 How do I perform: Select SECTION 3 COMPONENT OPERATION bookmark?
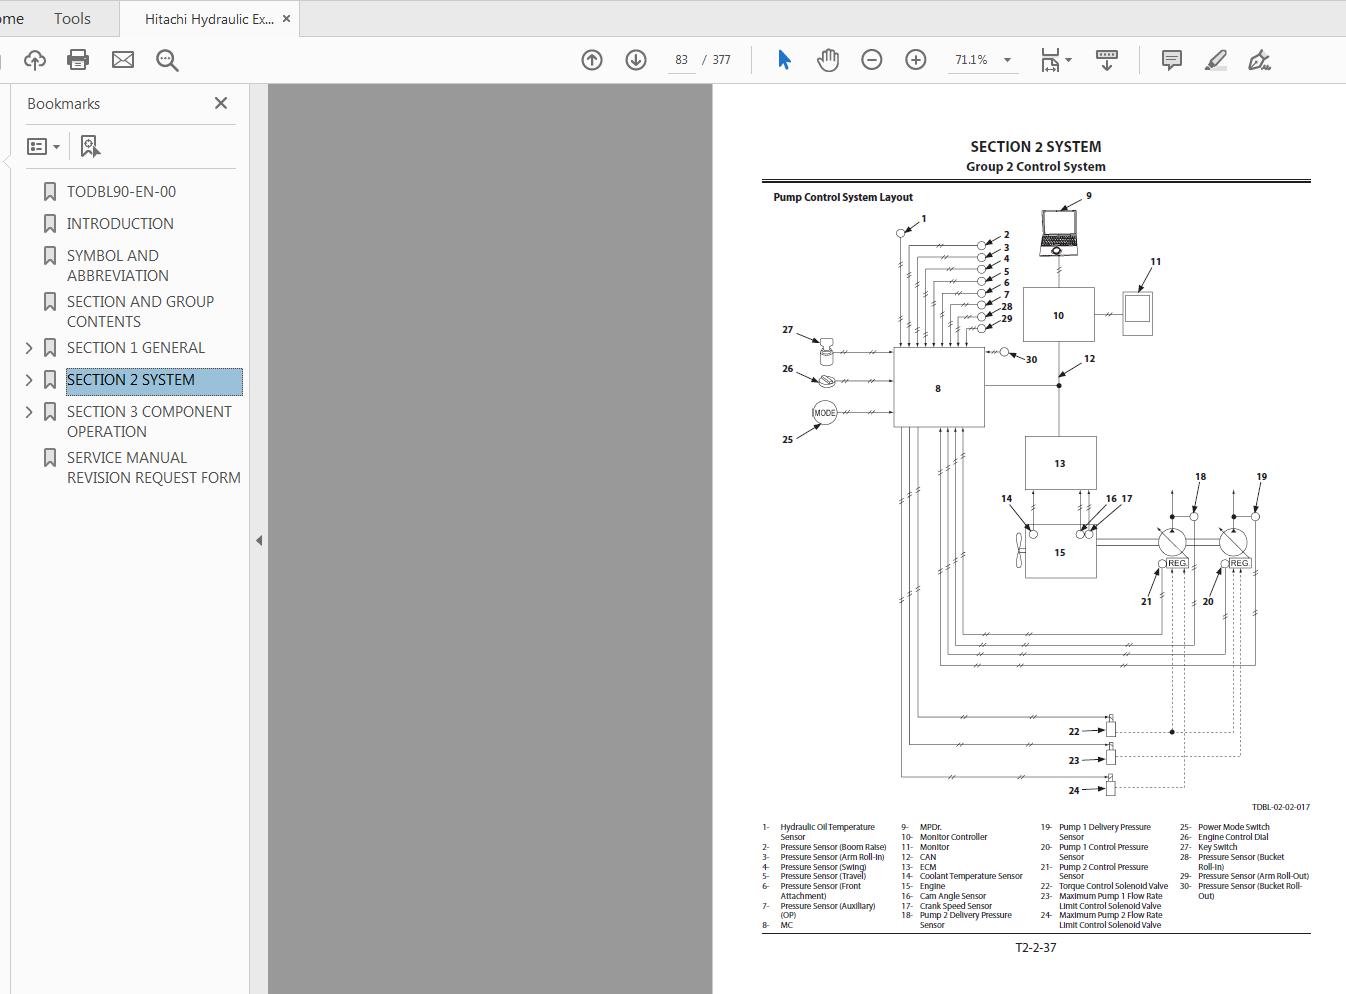coord(149,422)
